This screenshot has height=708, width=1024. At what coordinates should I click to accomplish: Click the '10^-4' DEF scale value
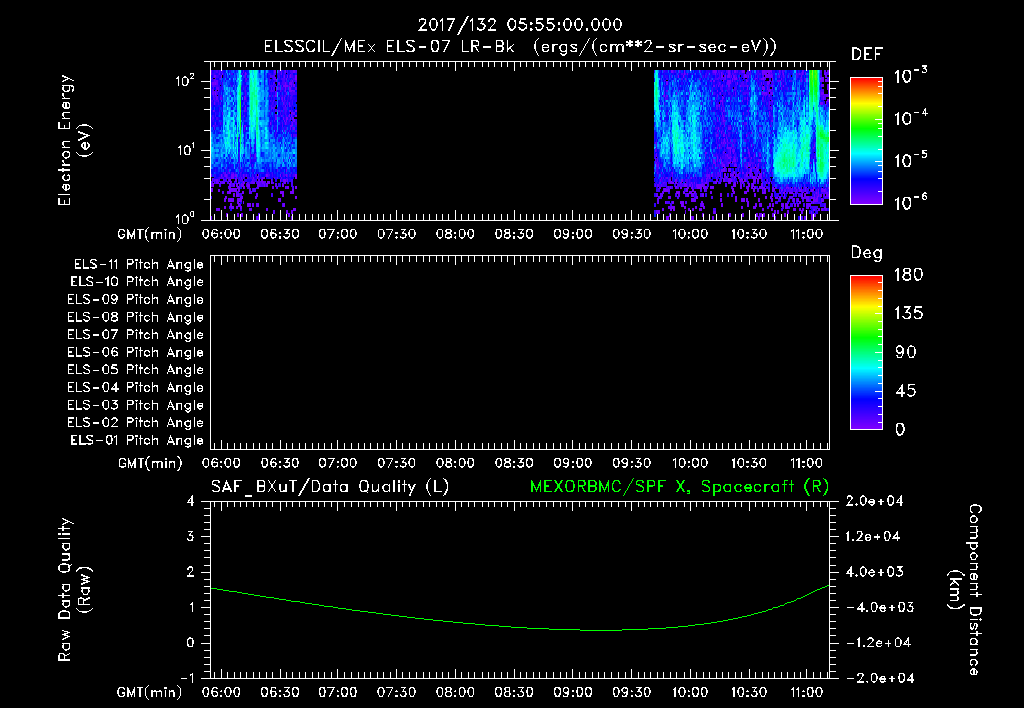pos(910,118)
